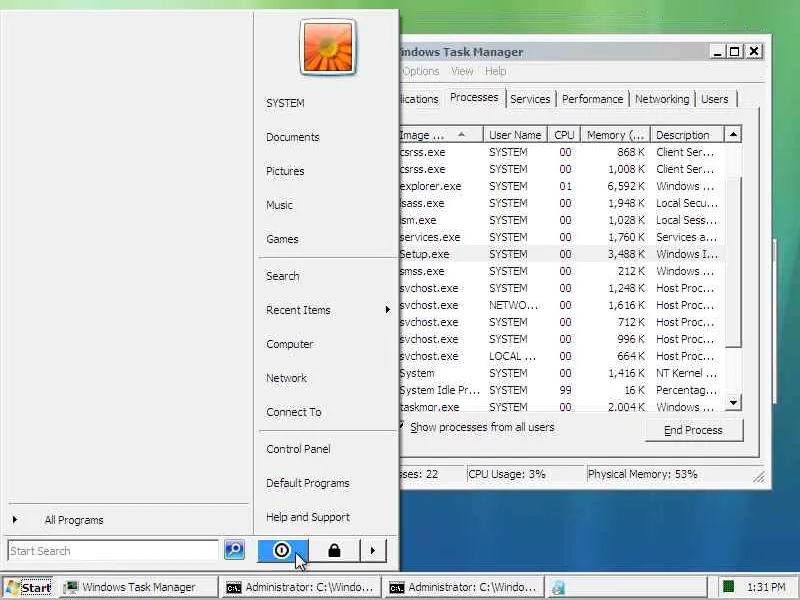Click into the Start Search field
The width and height of the screenshot is (800, 600).
pyautogui.click(x=113, y=551)
